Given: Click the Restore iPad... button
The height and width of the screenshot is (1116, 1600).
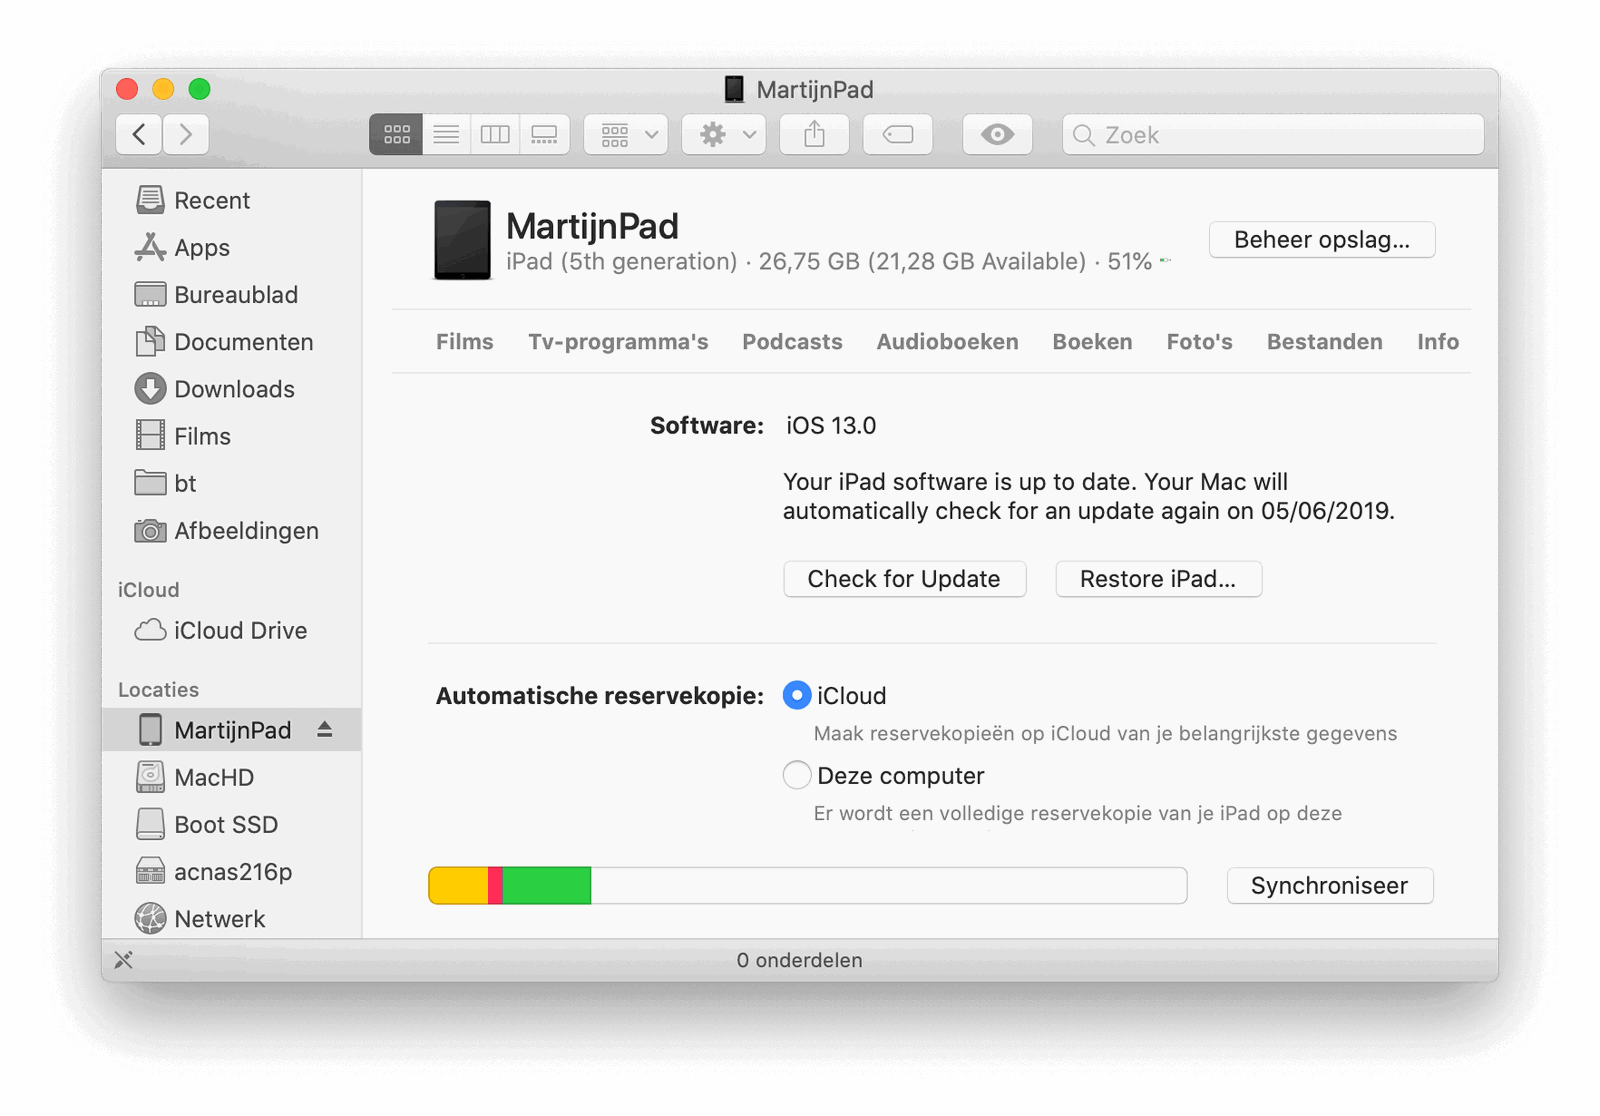Looking at the screenshot, I should coord(1158,579).
